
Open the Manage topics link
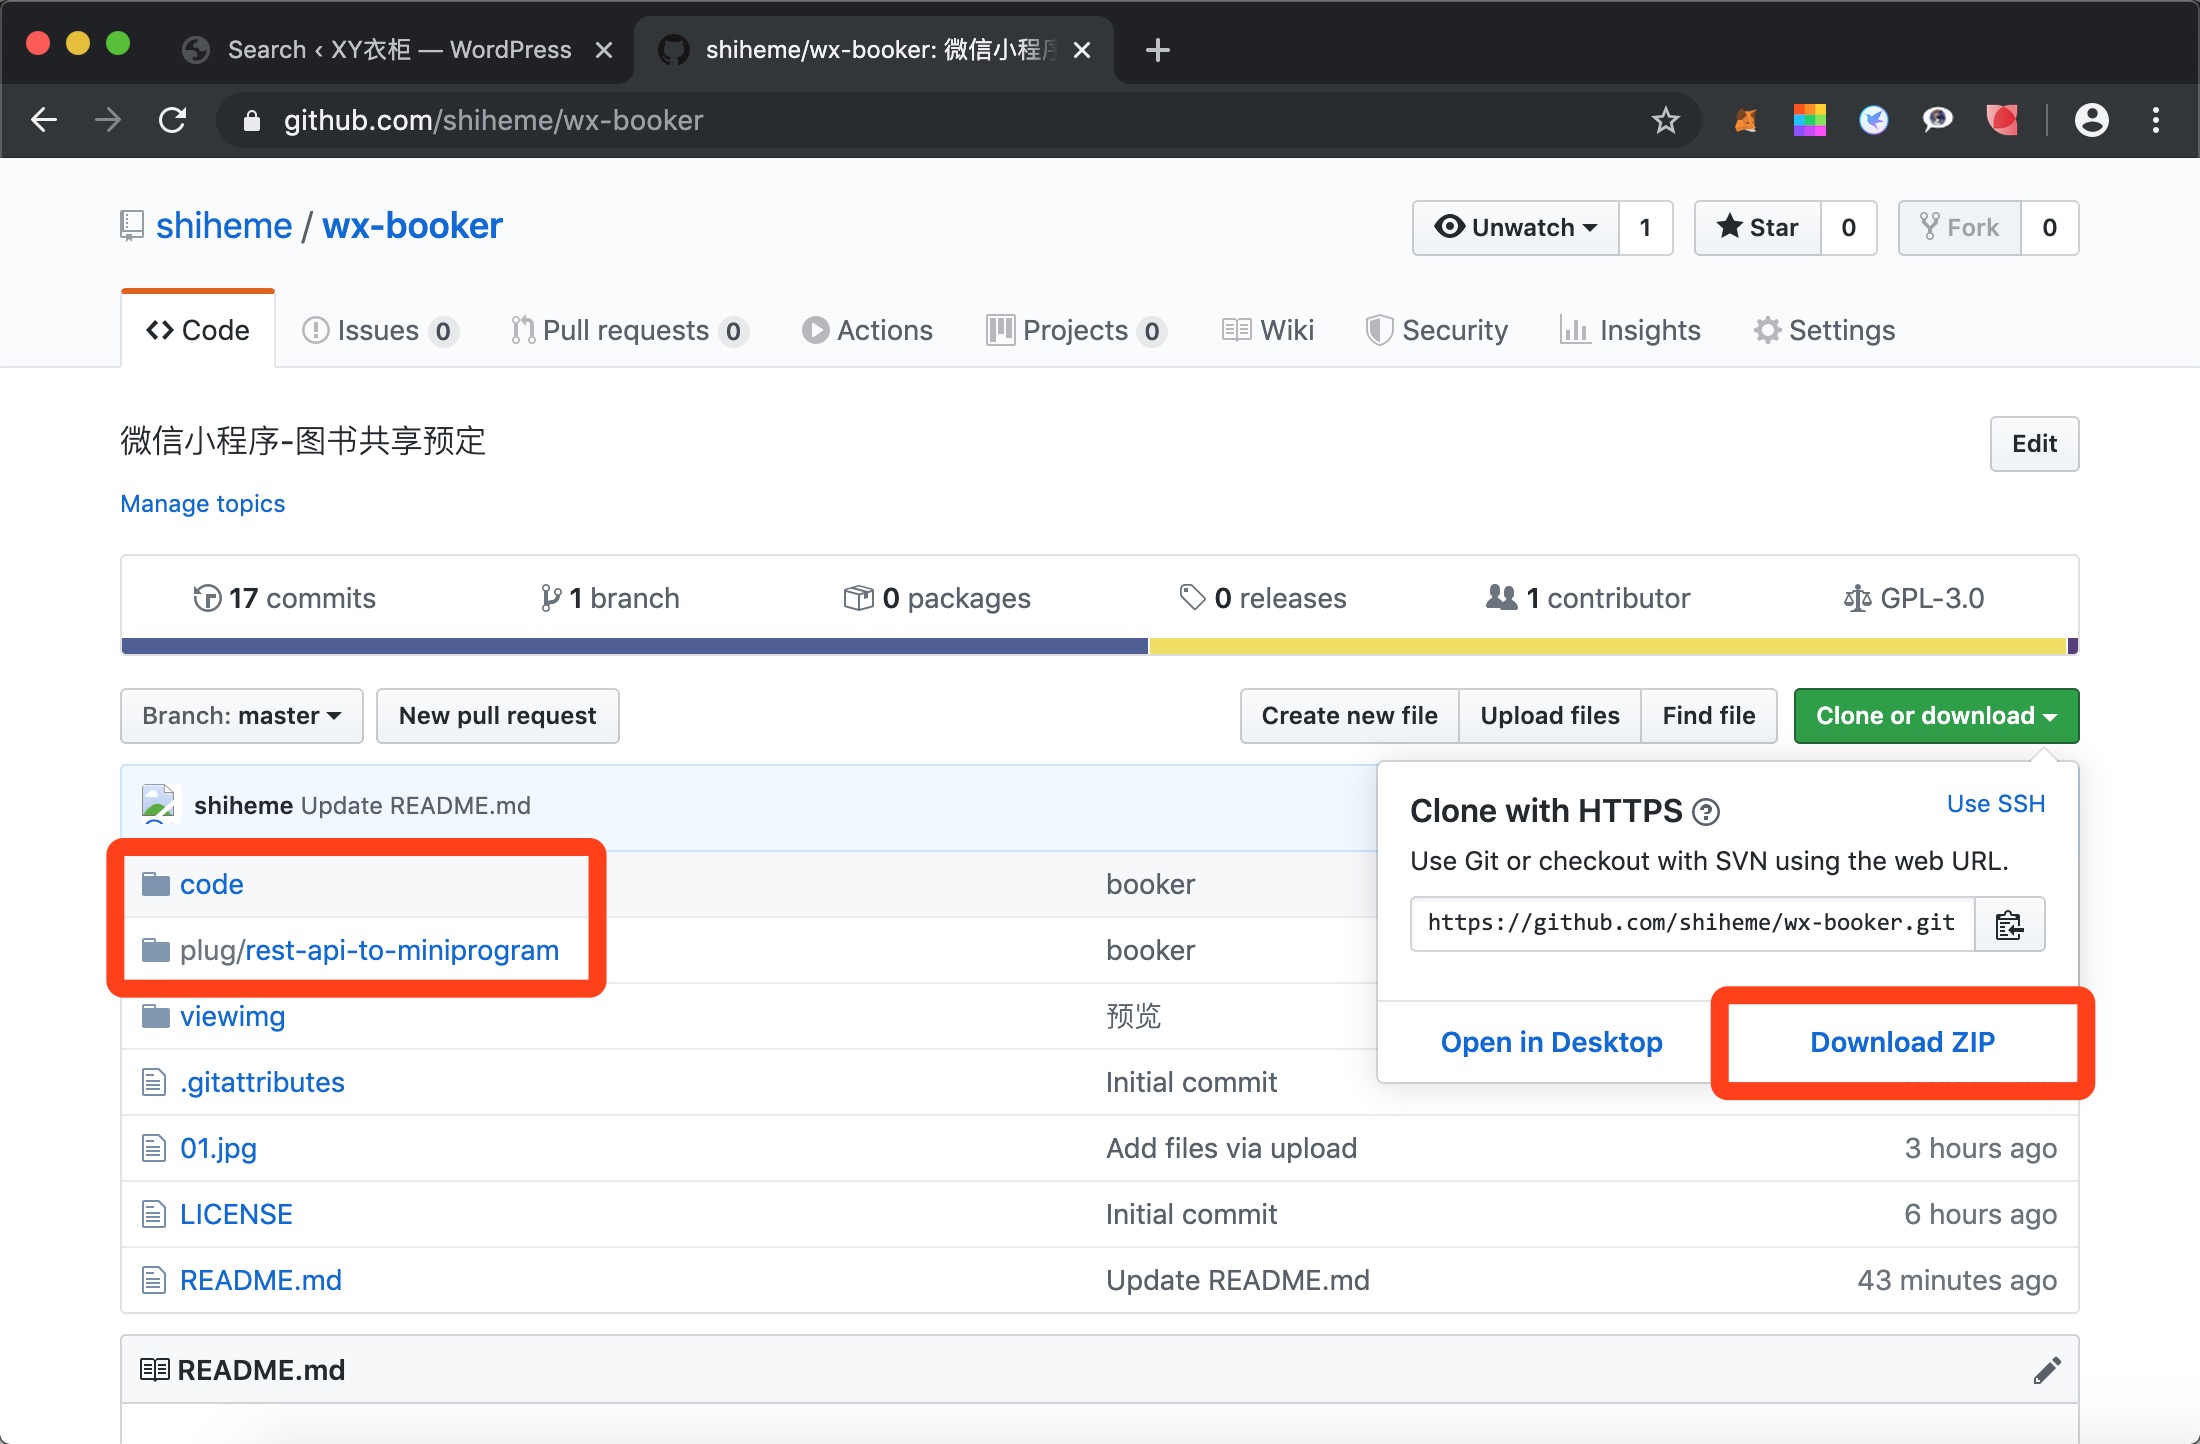coord(203,504)
